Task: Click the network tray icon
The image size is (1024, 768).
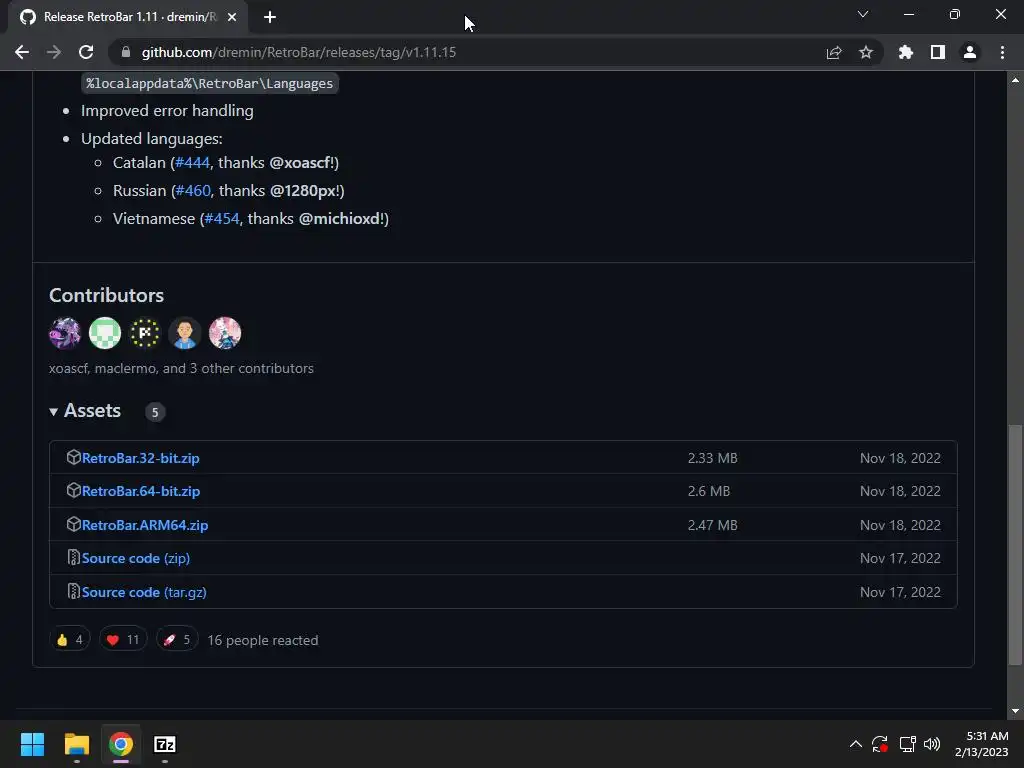Action: pos(907,744)
